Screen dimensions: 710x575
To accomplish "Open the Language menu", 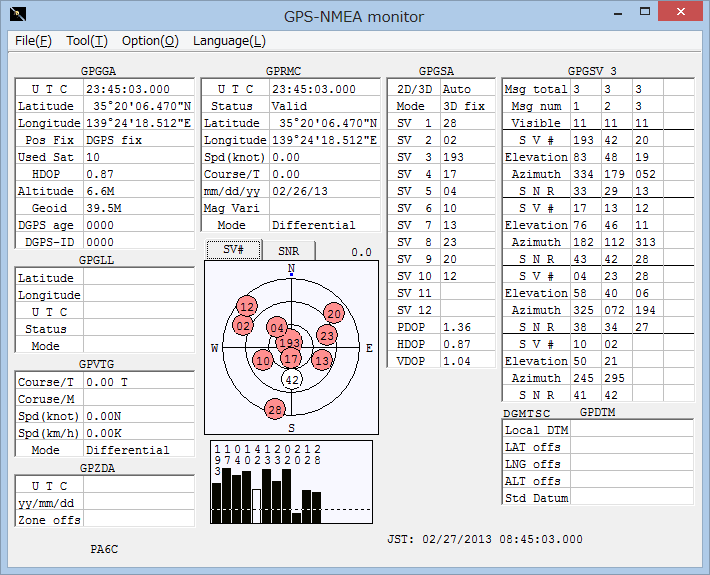I will [229, 41].
